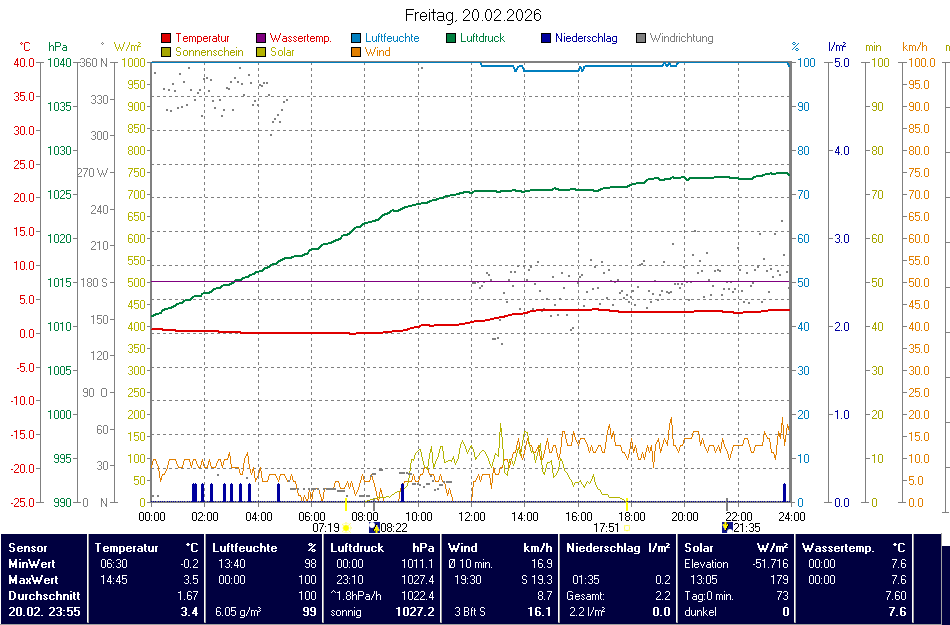
Task: Click the moonset icon at 21:35
Action: [727, 527]
